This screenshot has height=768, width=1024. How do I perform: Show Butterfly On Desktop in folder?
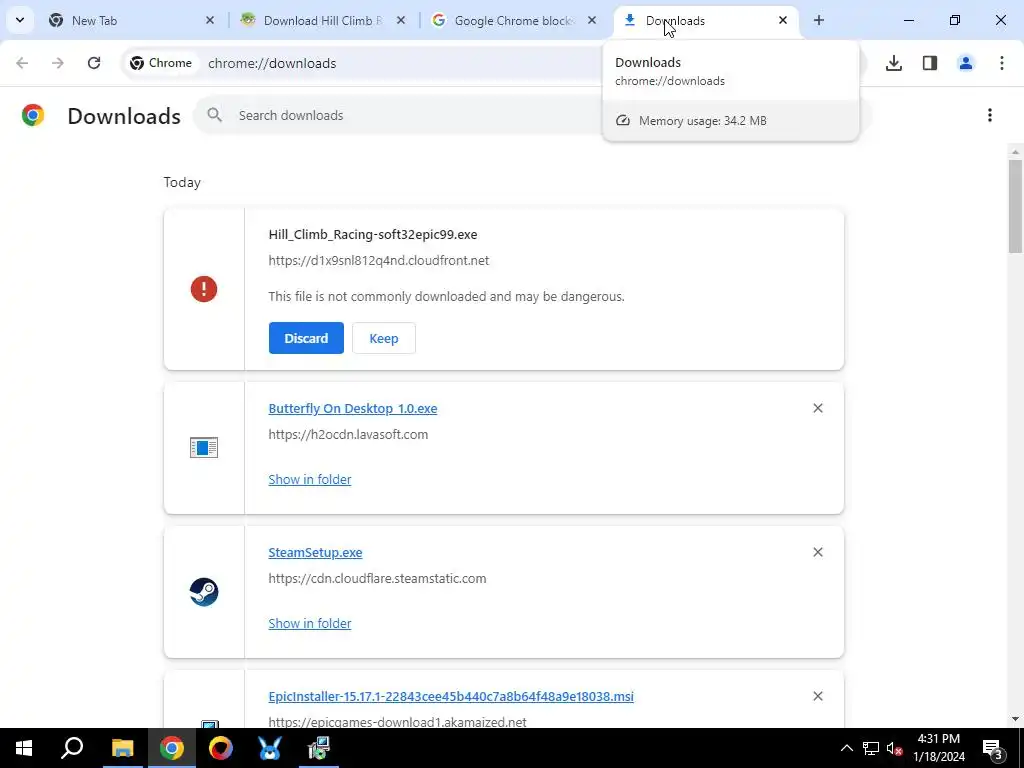click(x=310, y=479)
